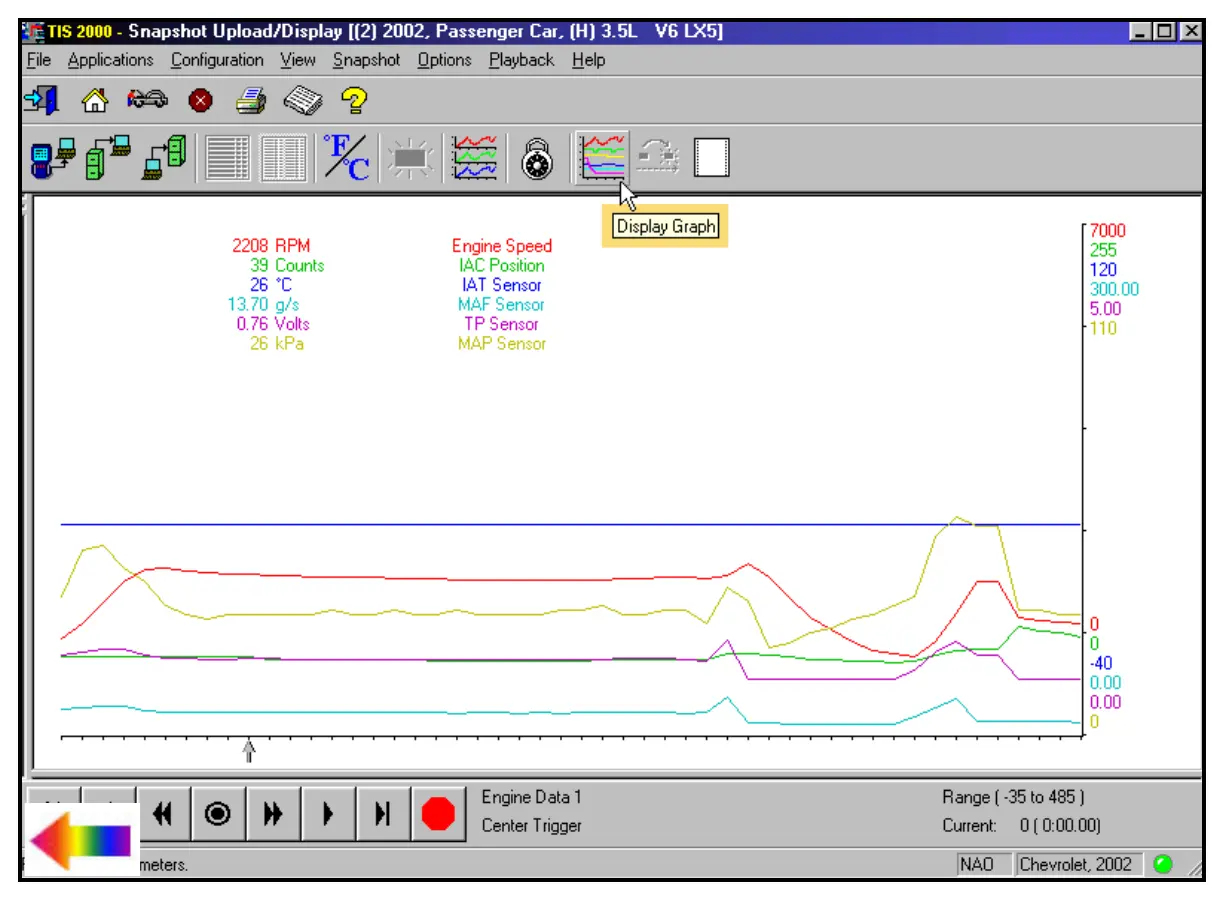Click the Display Graph toolbar icon
The image size is (1224, 900).
pos(603,157)
